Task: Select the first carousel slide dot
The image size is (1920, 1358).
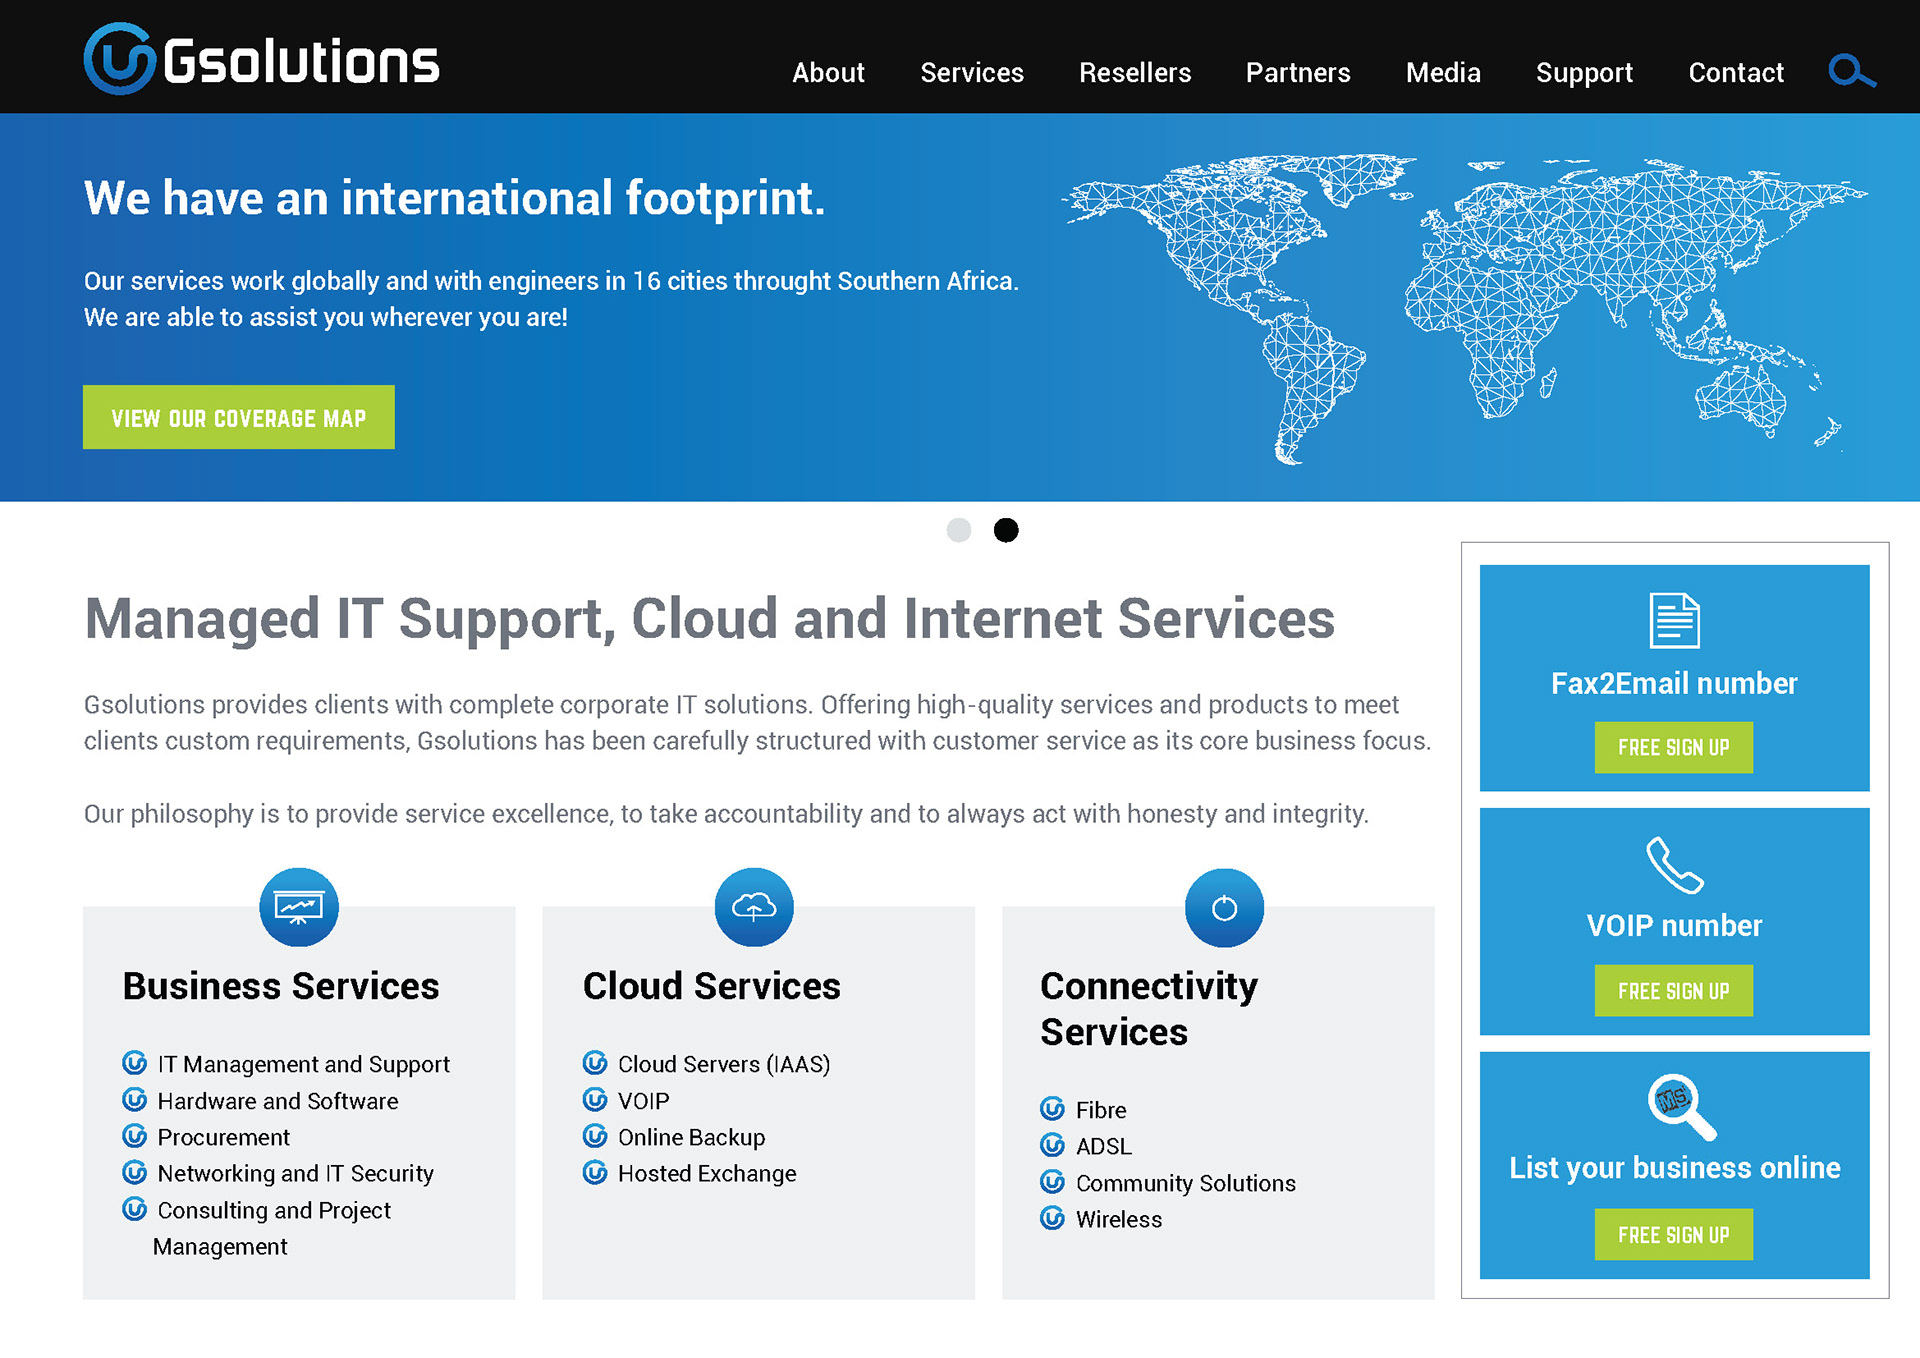Action: pos(958,530)
